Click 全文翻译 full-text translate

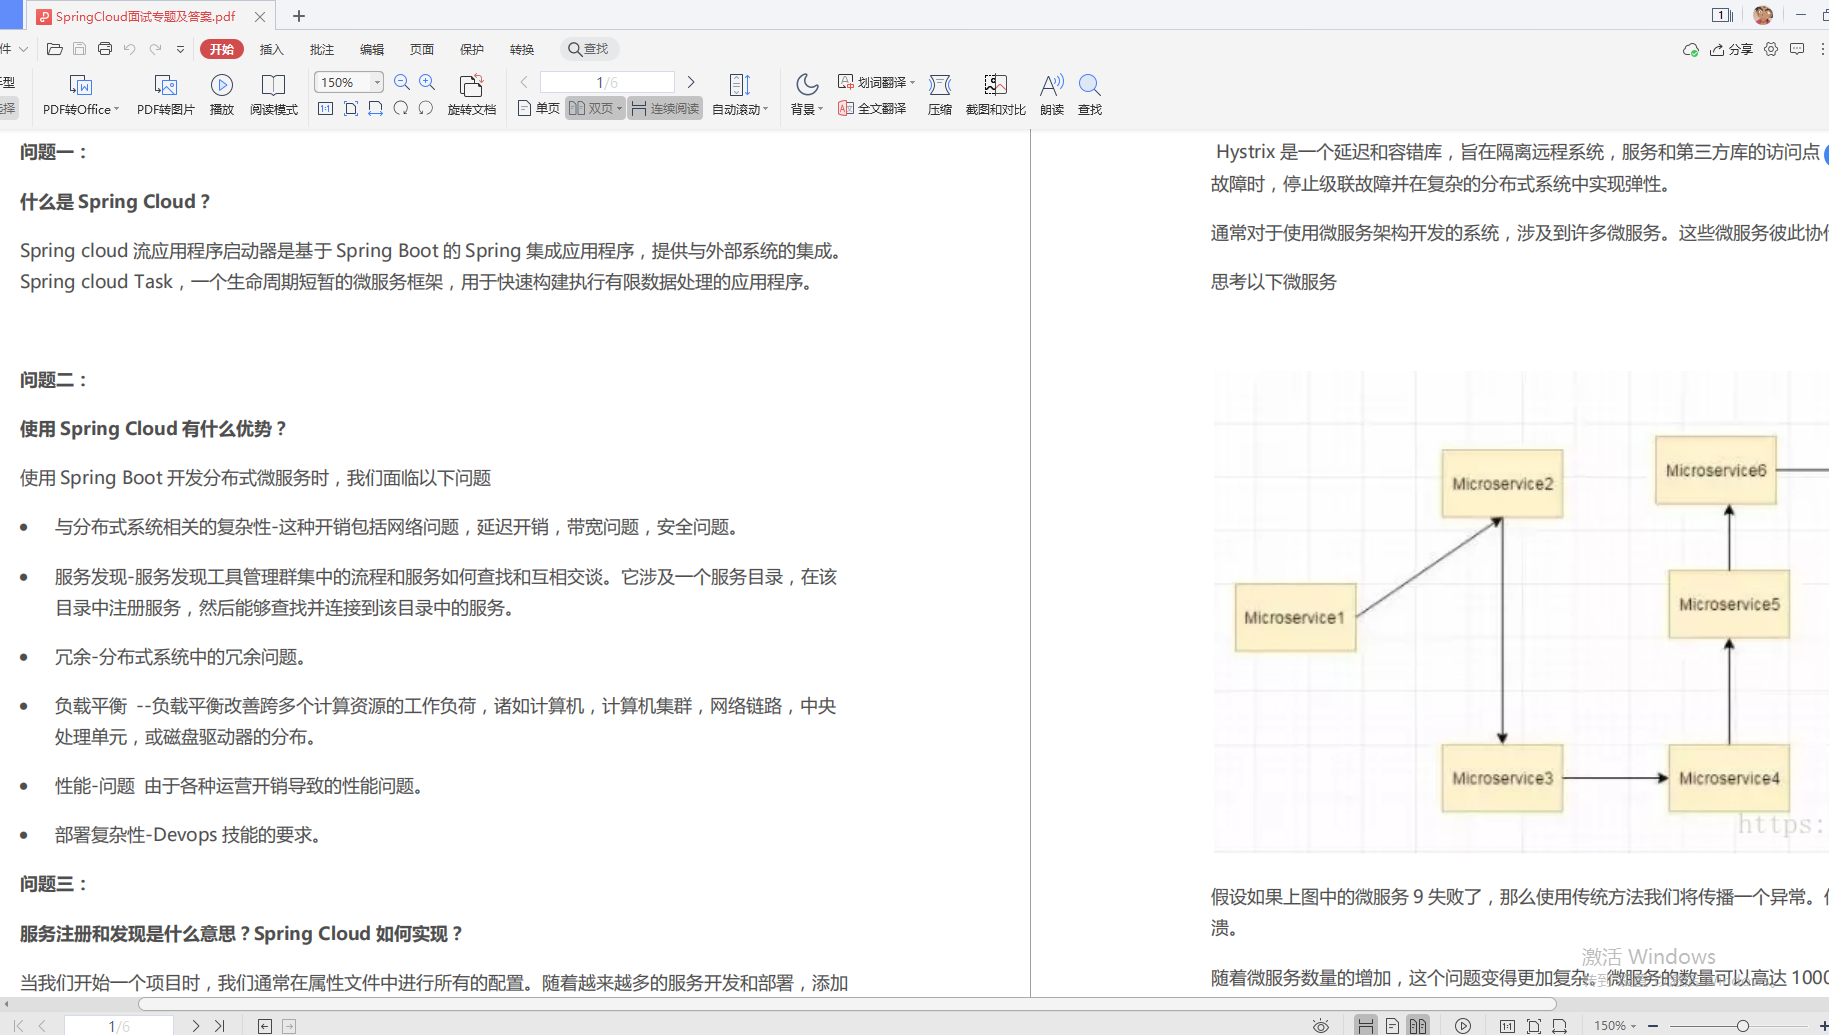click(873, 108)
